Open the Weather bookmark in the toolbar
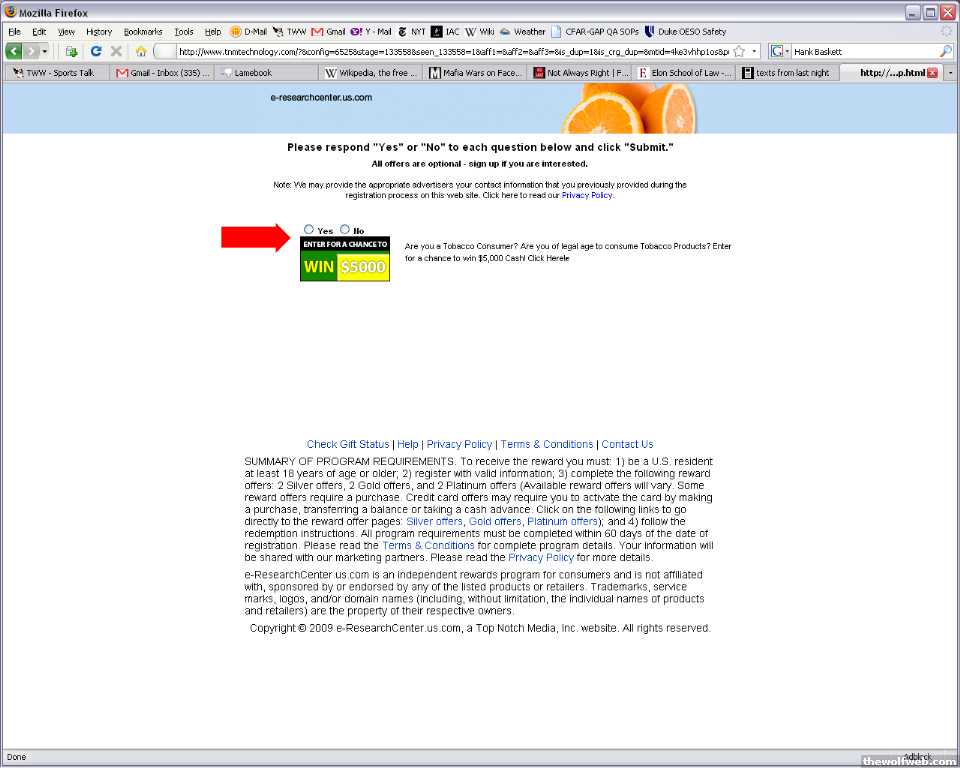 [522, 32]
